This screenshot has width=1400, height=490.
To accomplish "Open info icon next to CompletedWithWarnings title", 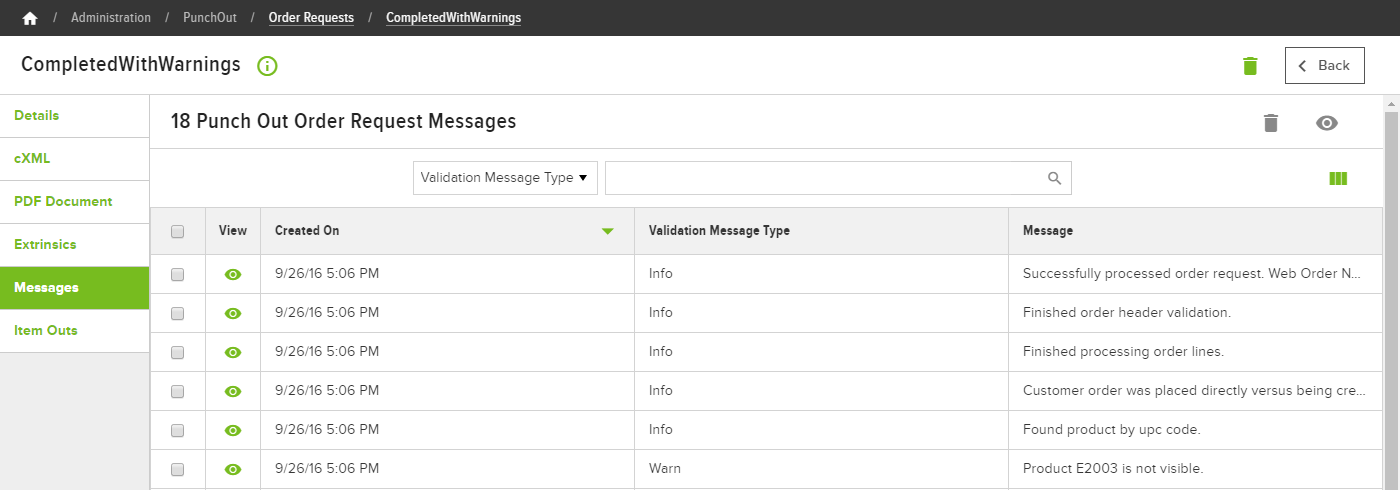I will [267, 66].
